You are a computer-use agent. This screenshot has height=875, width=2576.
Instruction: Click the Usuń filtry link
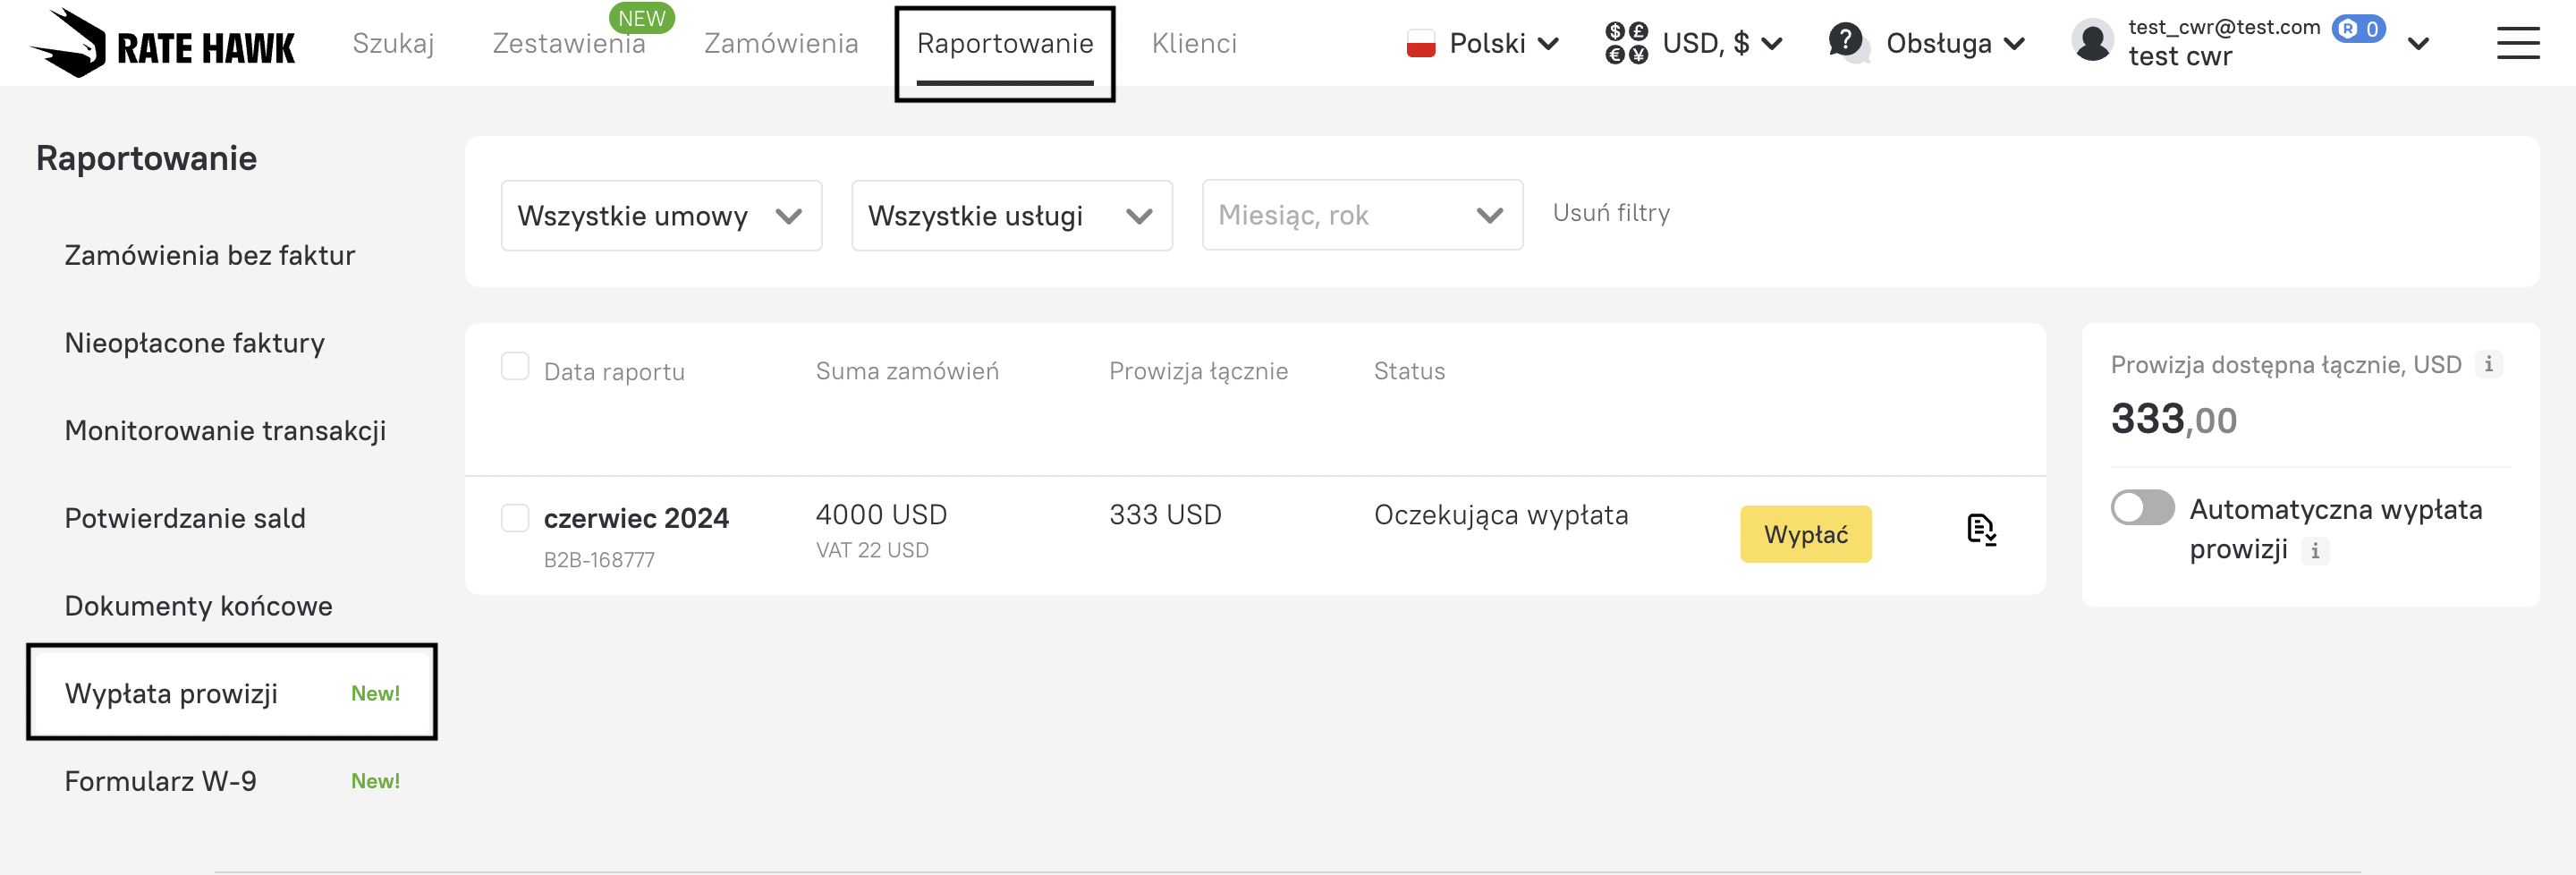pyautogui.click(x=1611, y=213)
